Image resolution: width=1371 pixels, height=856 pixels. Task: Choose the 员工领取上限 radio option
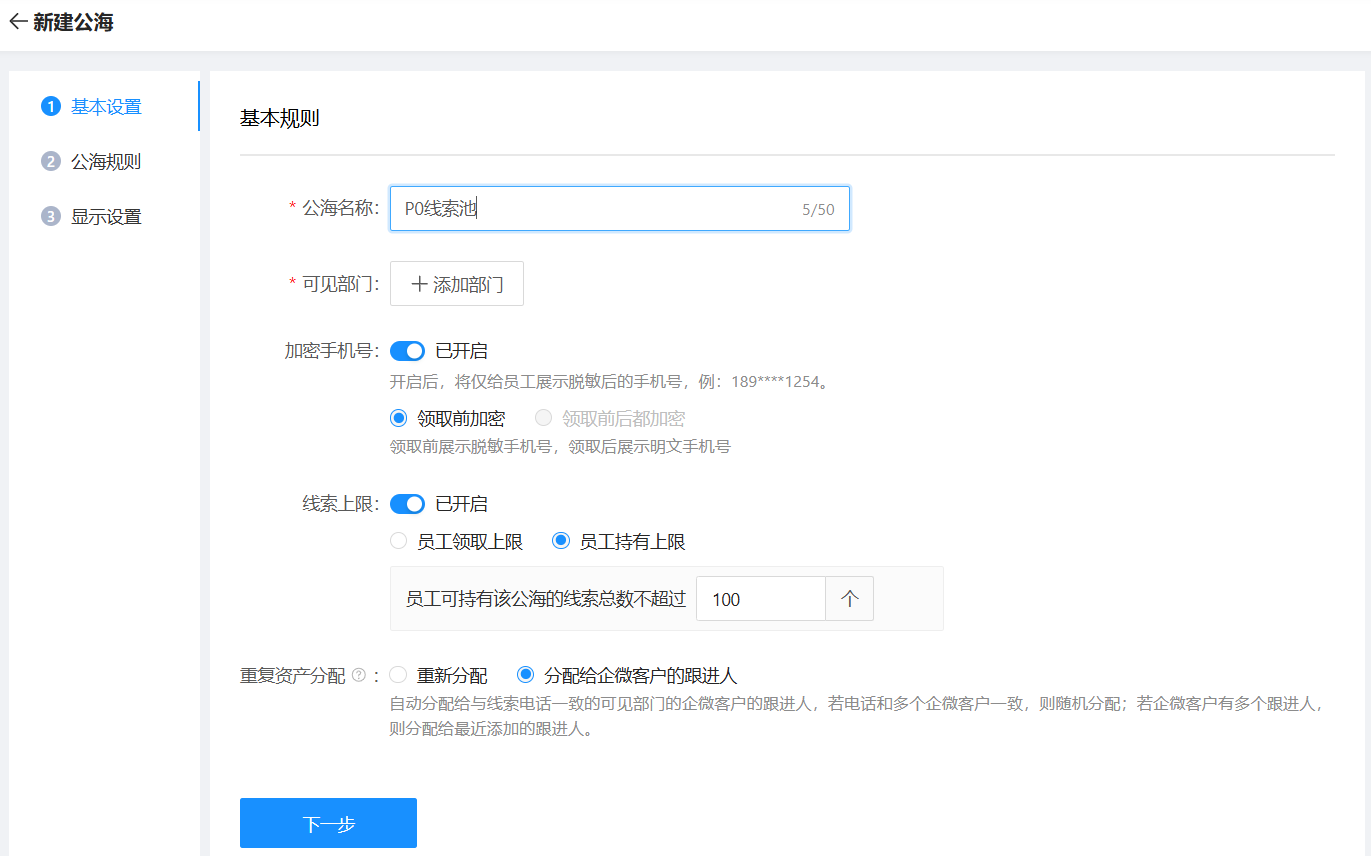pos(399,542)
